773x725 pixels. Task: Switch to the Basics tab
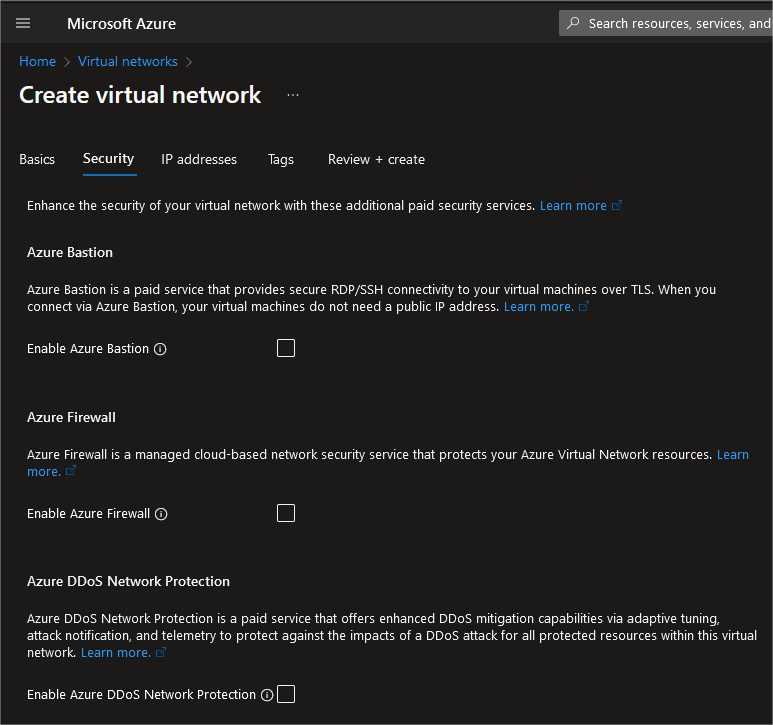[37, 159]
